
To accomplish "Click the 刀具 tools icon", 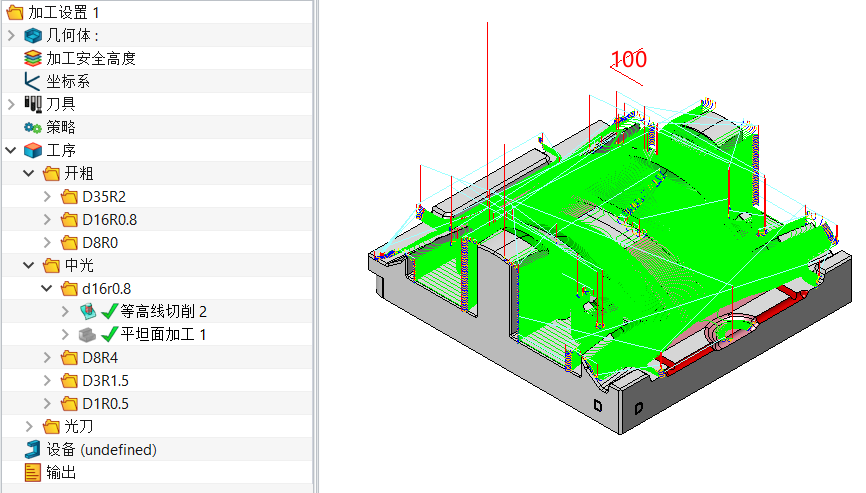I will coord(33,104).
